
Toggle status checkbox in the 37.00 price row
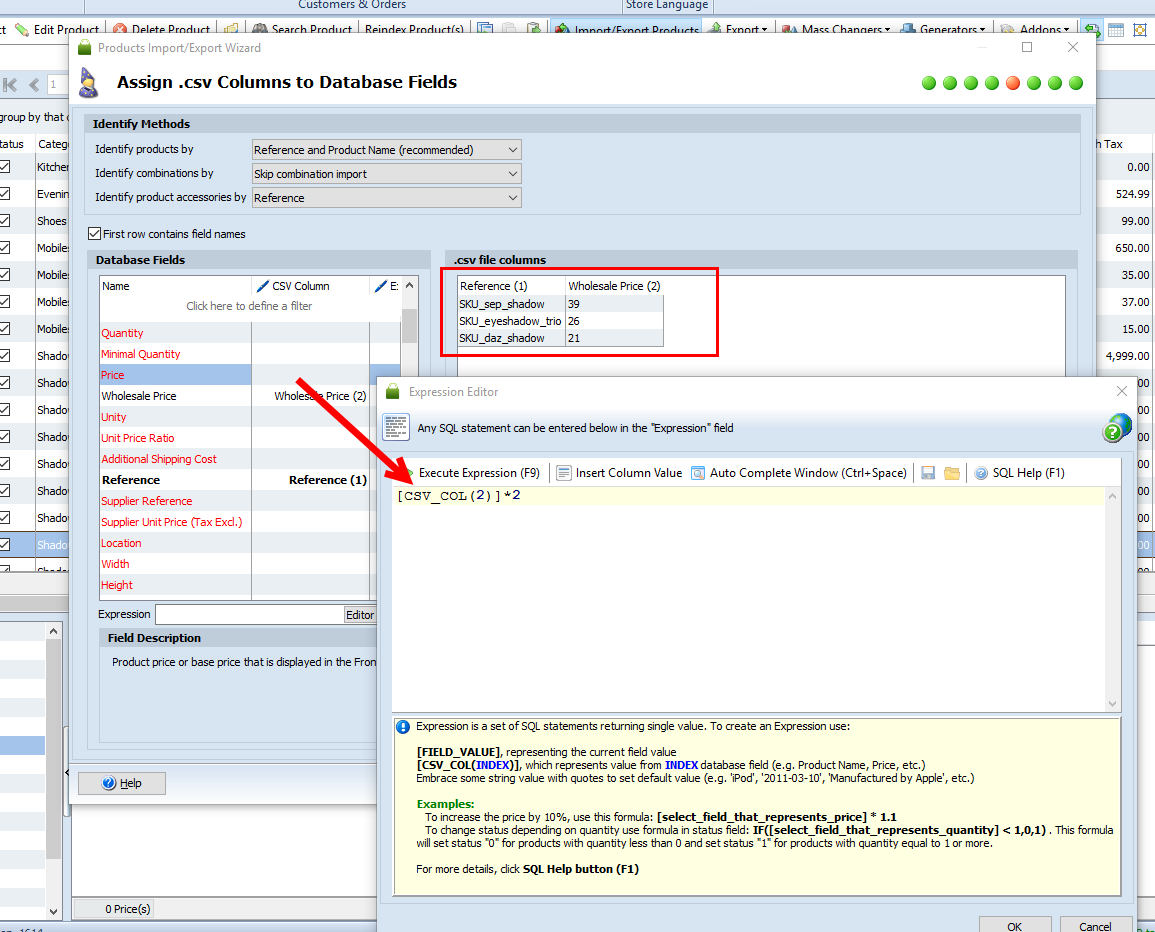click(x=5, y=302)
